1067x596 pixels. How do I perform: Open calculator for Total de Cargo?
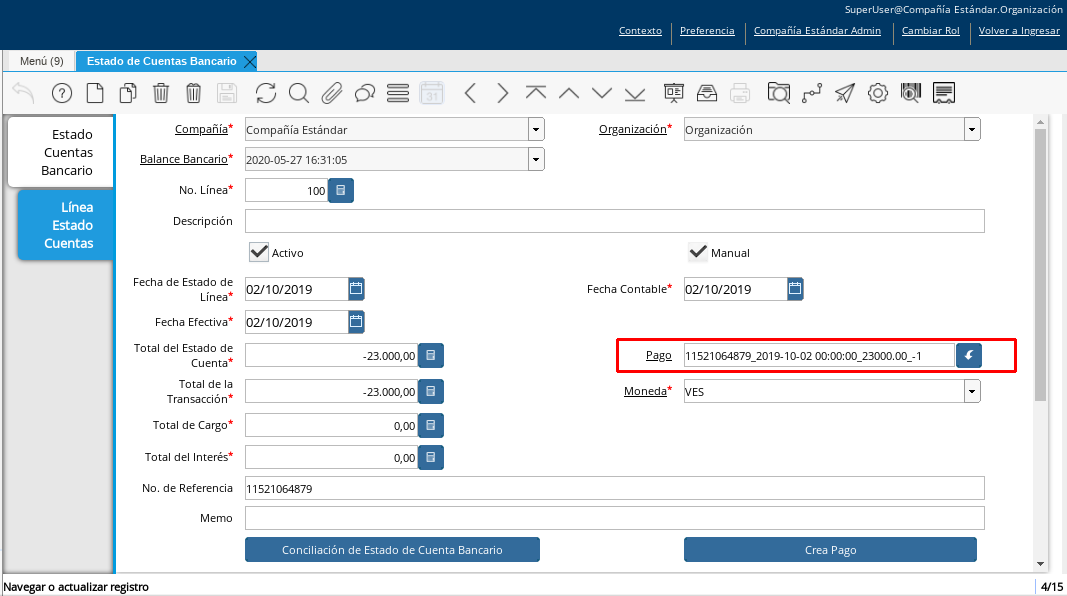click(431, 425)
